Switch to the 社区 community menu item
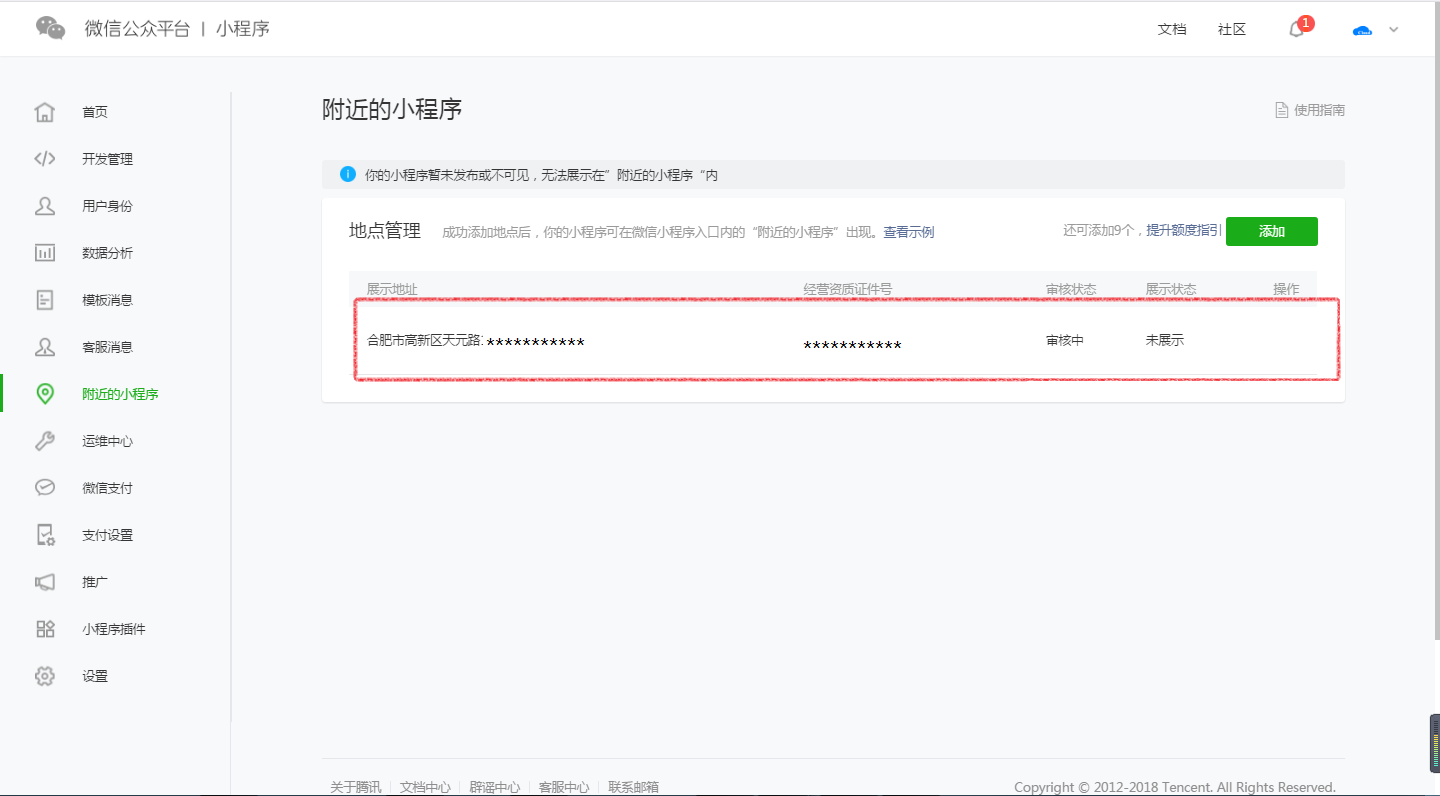Image resolution: width=1440 pixels, height=796 pixels. coord(1231,29)
